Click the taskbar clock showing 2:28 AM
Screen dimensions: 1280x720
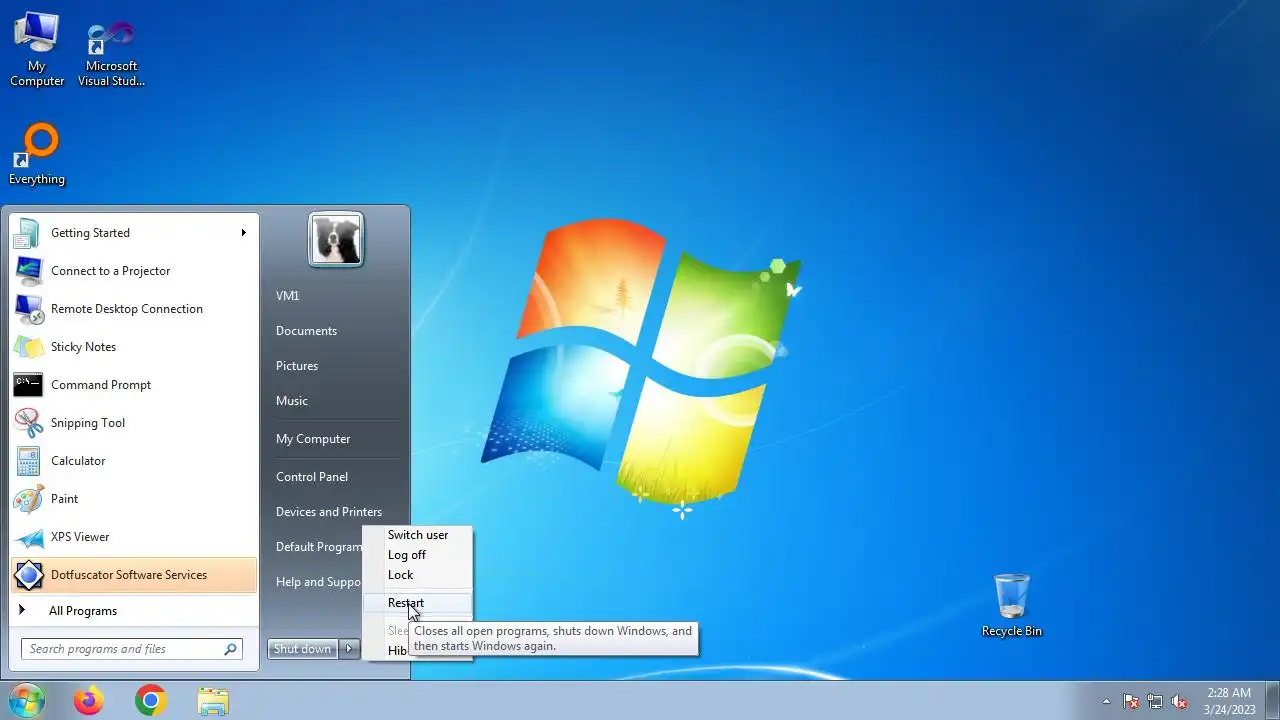pos(1229,701)
